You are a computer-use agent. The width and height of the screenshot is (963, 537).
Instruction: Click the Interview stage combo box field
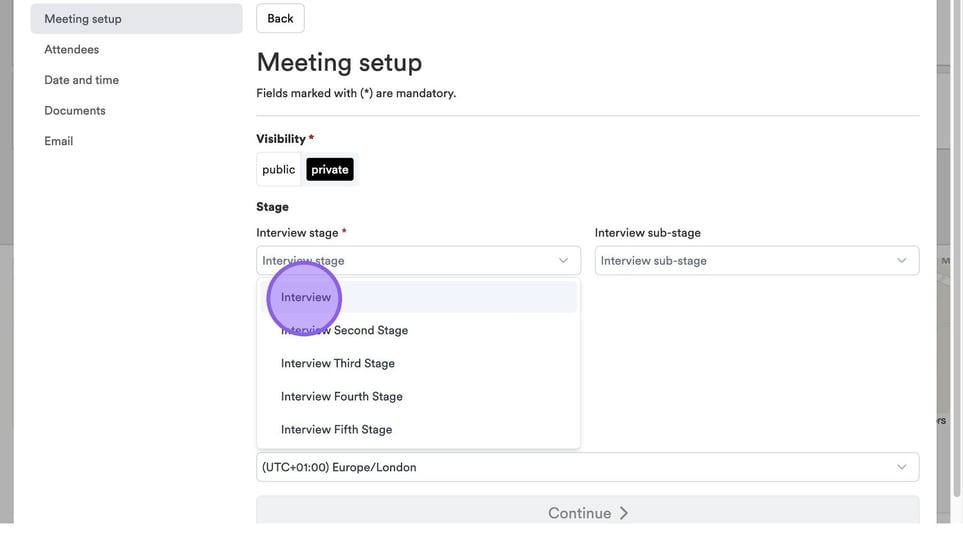[405, 261]
